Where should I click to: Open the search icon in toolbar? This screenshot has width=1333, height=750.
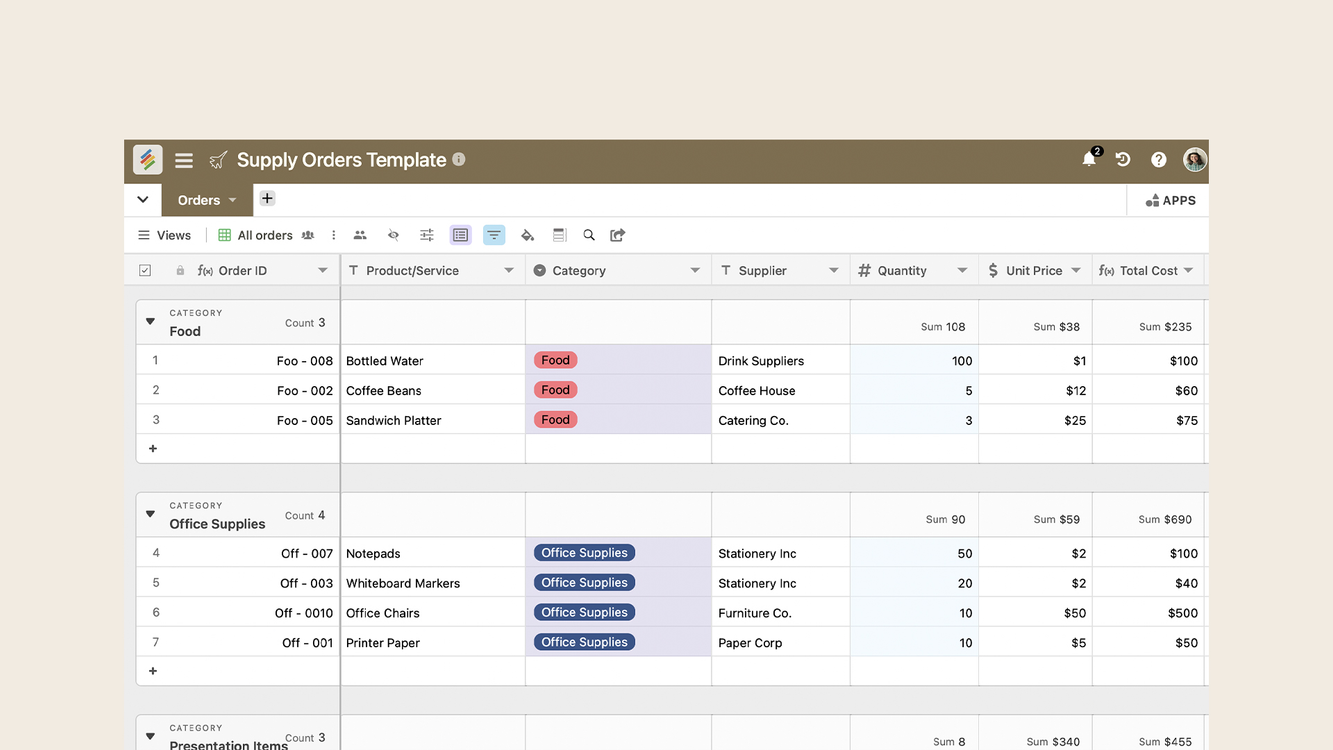589,235
